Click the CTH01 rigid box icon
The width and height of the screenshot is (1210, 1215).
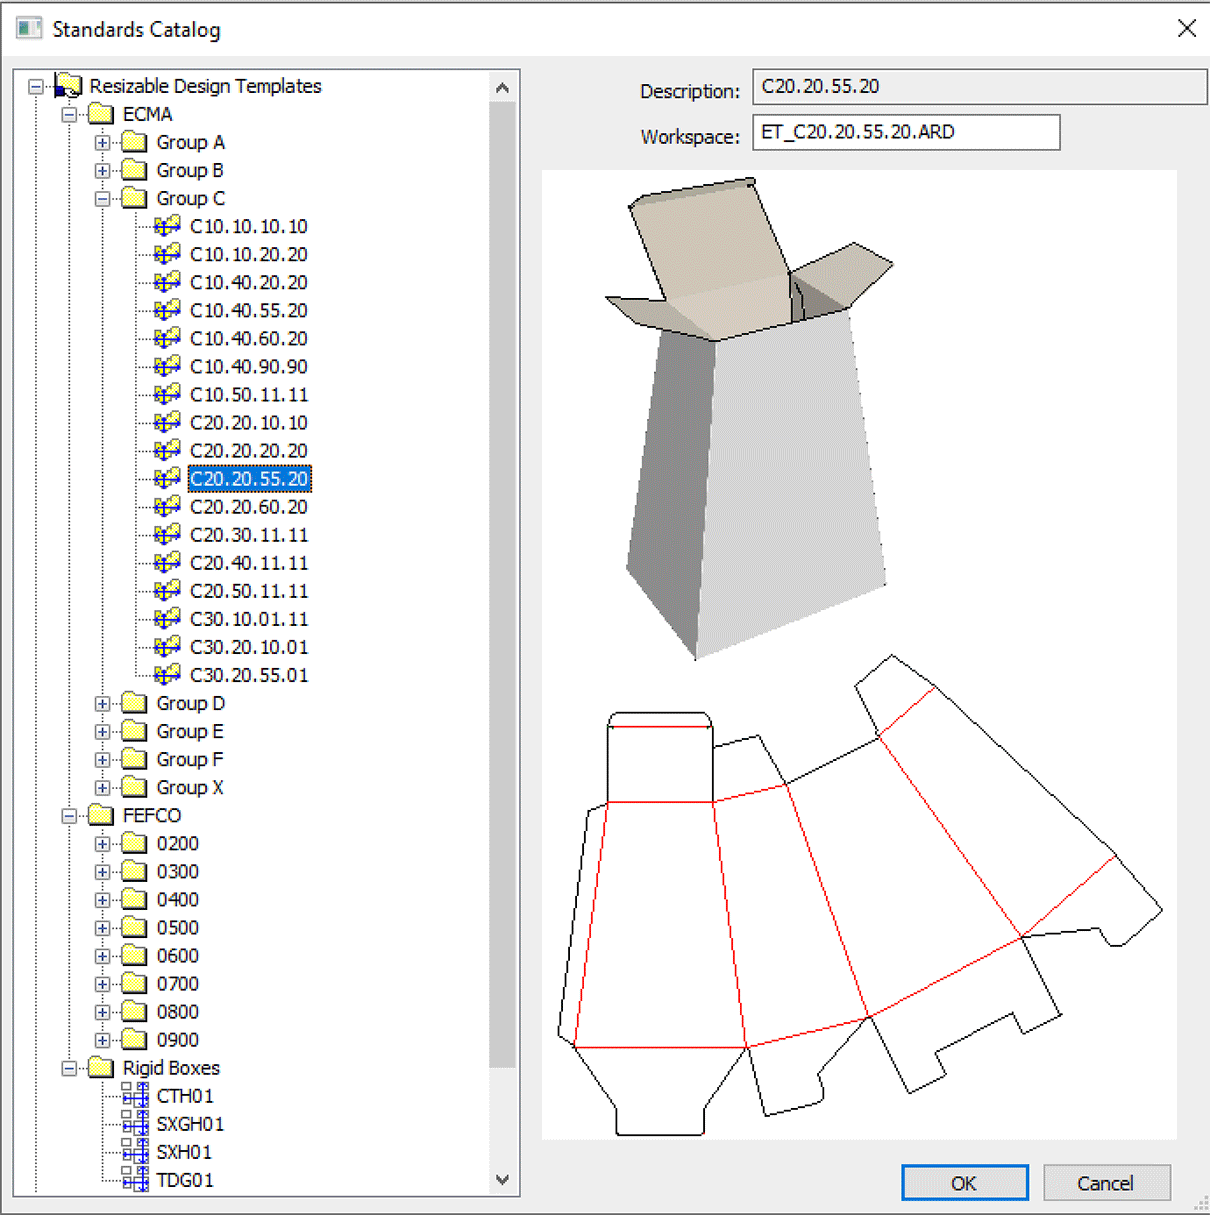click(135, 1095)
